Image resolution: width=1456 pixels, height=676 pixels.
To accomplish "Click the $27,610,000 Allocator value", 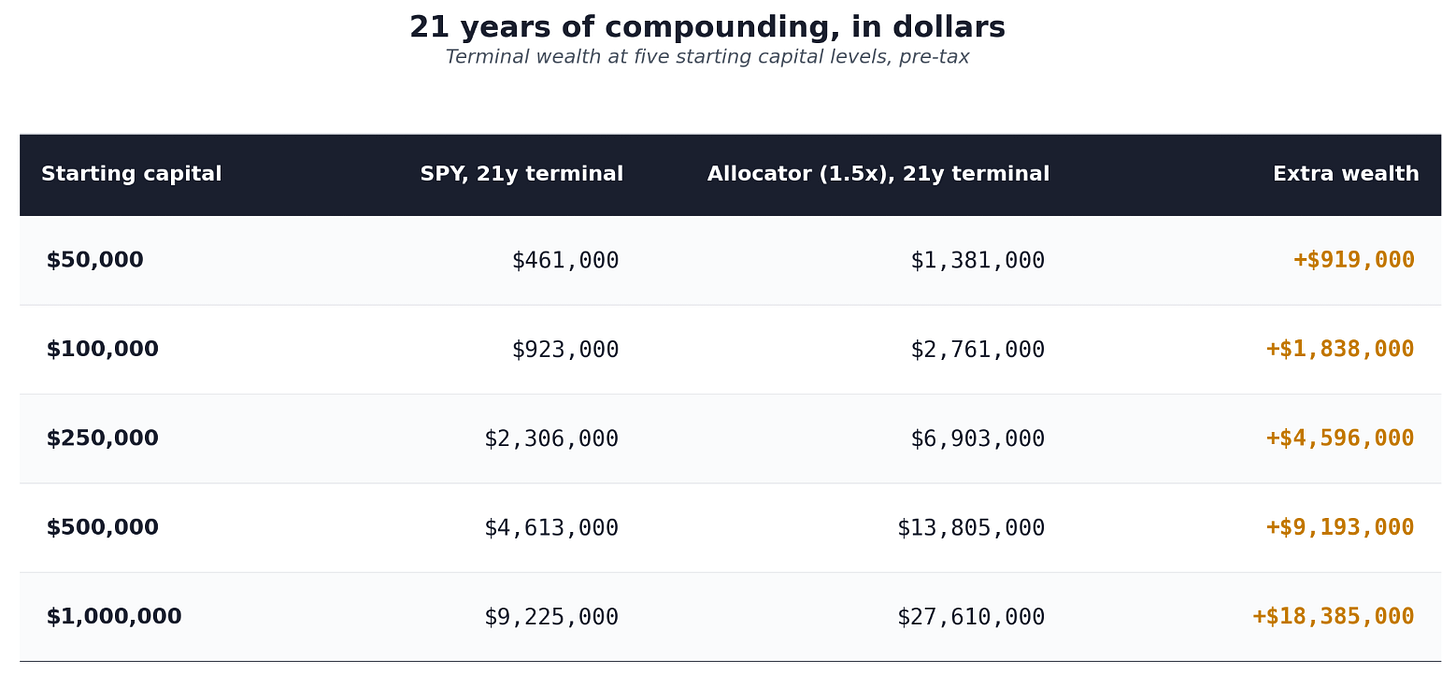I will 970,617.
